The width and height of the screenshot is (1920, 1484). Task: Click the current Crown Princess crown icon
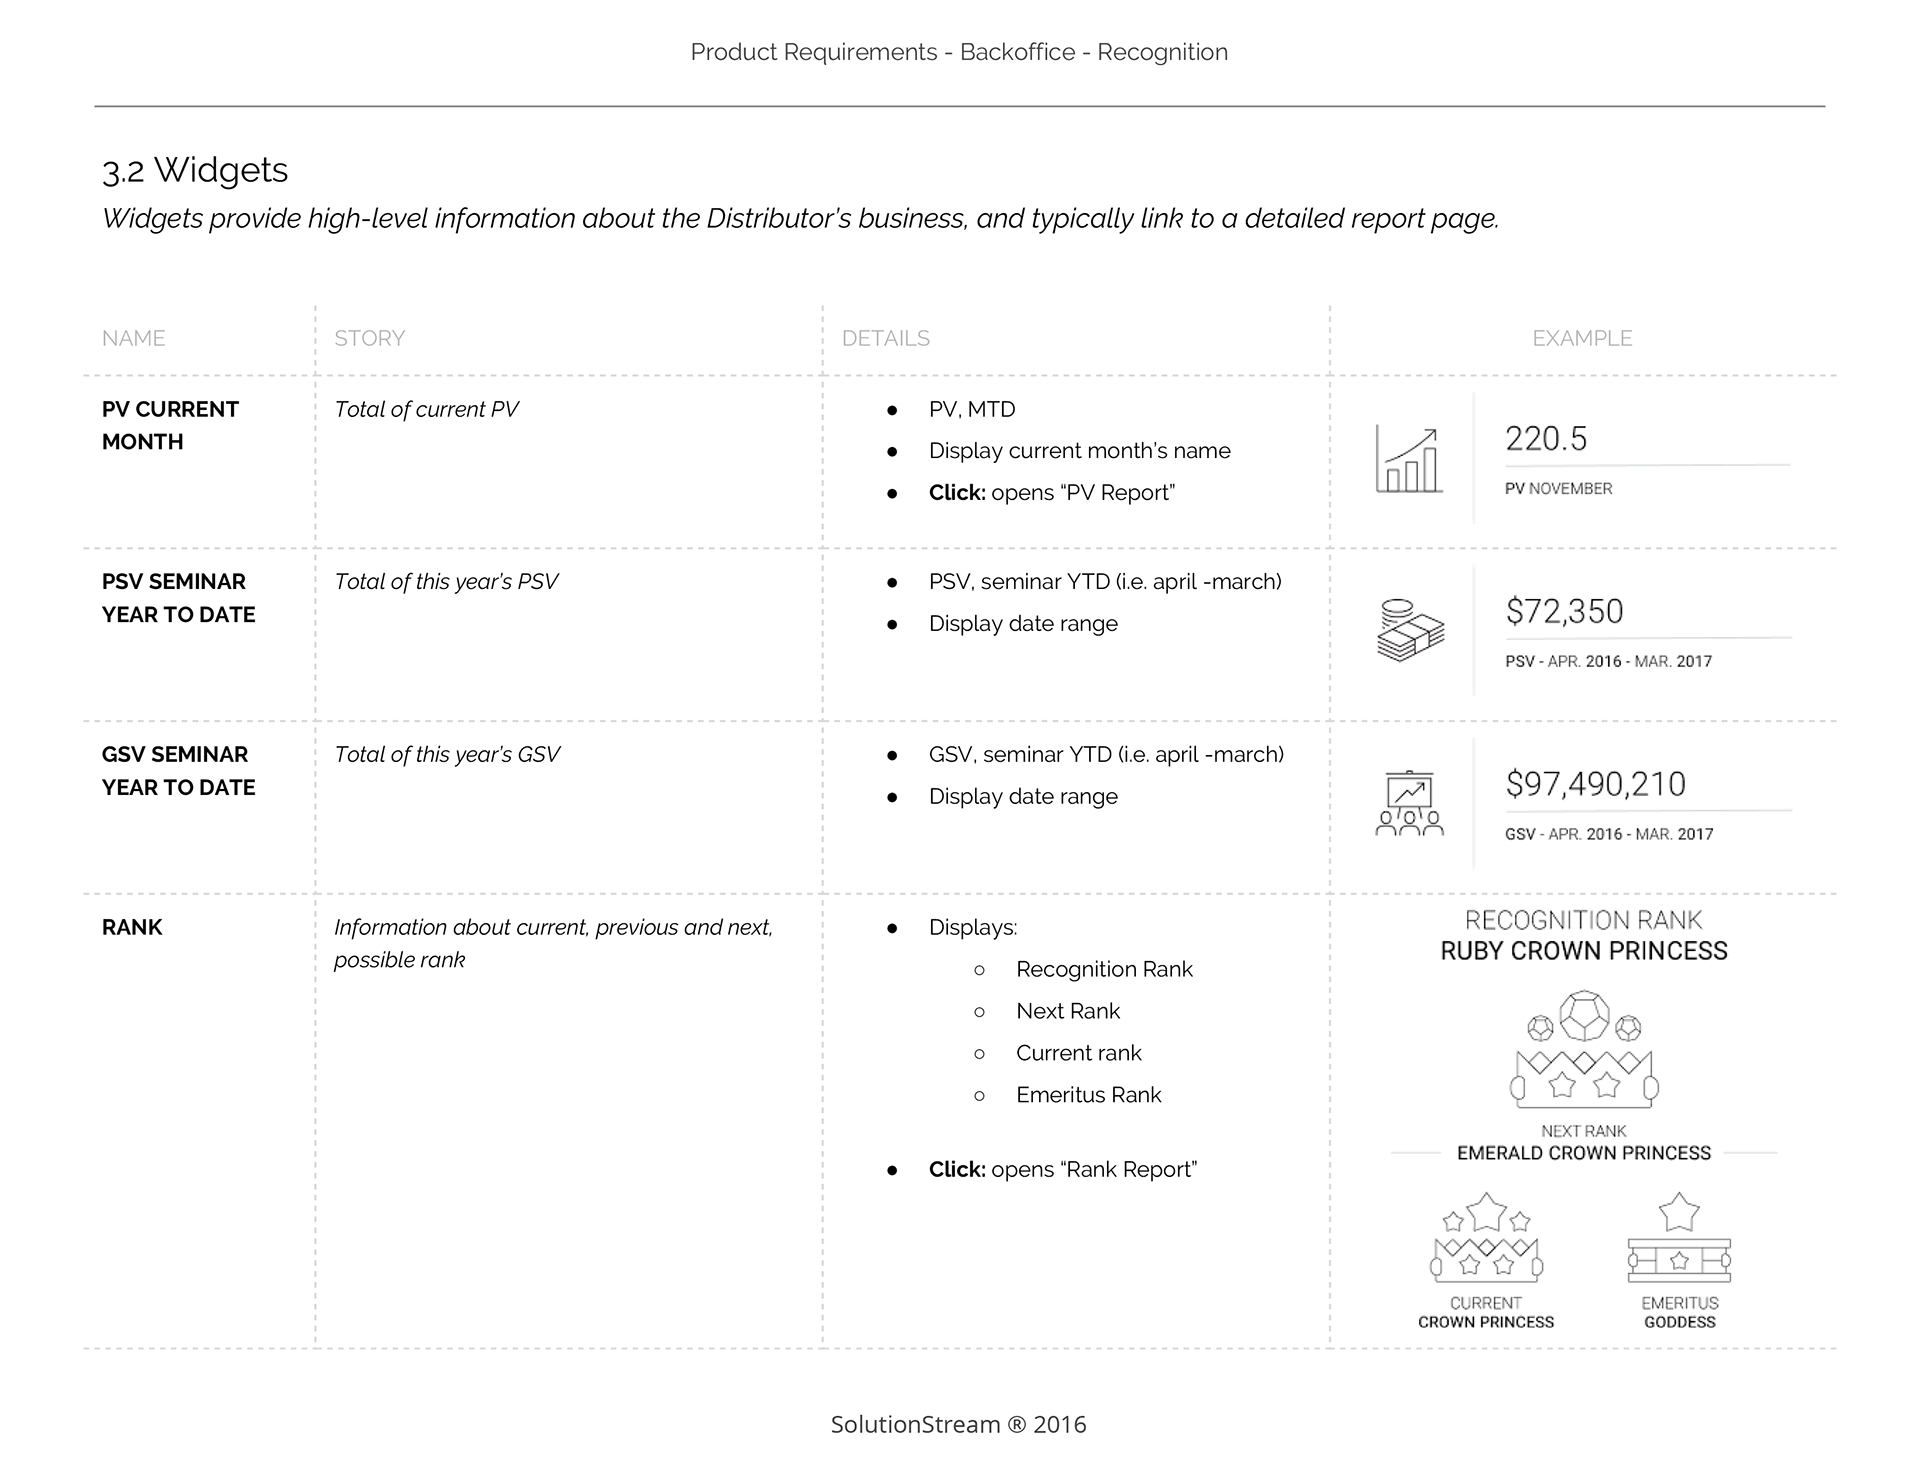(1486, 1238)
